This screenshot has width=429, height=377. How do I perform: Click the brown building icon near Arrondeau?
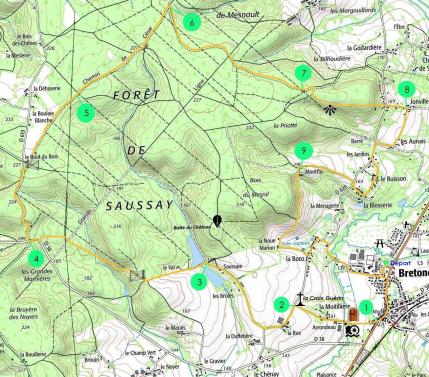tap(353, 314)
